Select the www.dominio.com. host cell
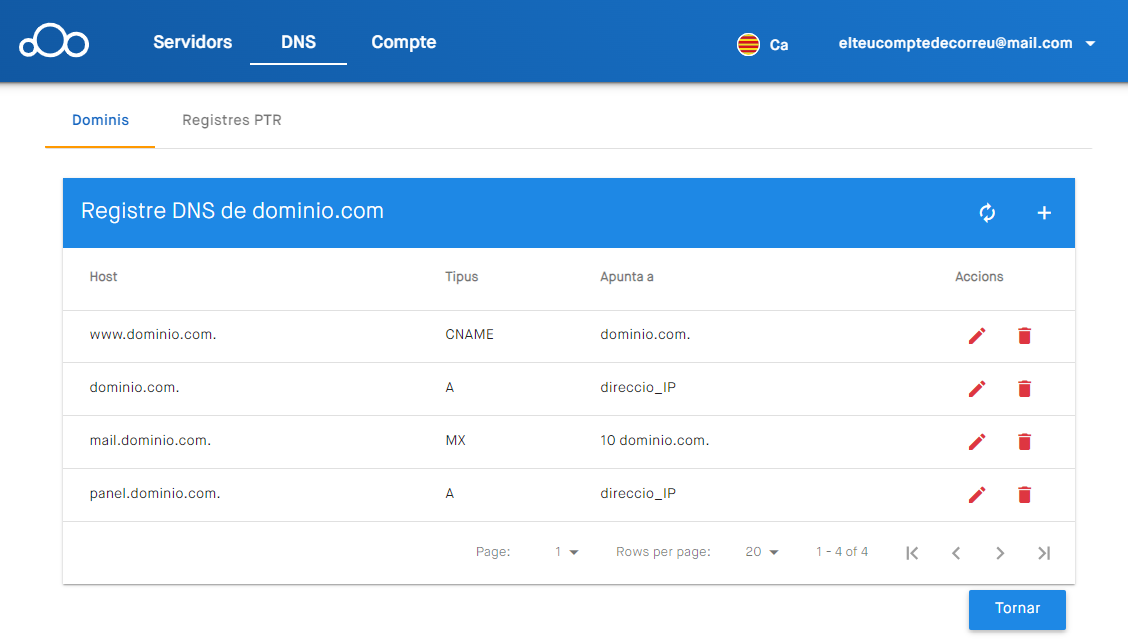This screenshot has height=641, width=1128. pos(153,335)
